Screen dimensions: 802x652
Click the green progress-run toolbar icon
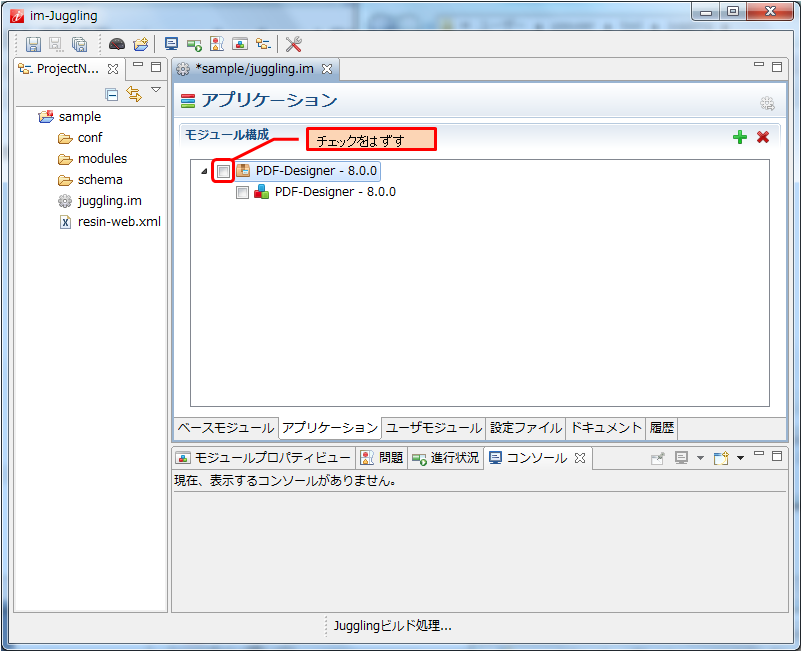pyautogui.click(x=194, y=45)
